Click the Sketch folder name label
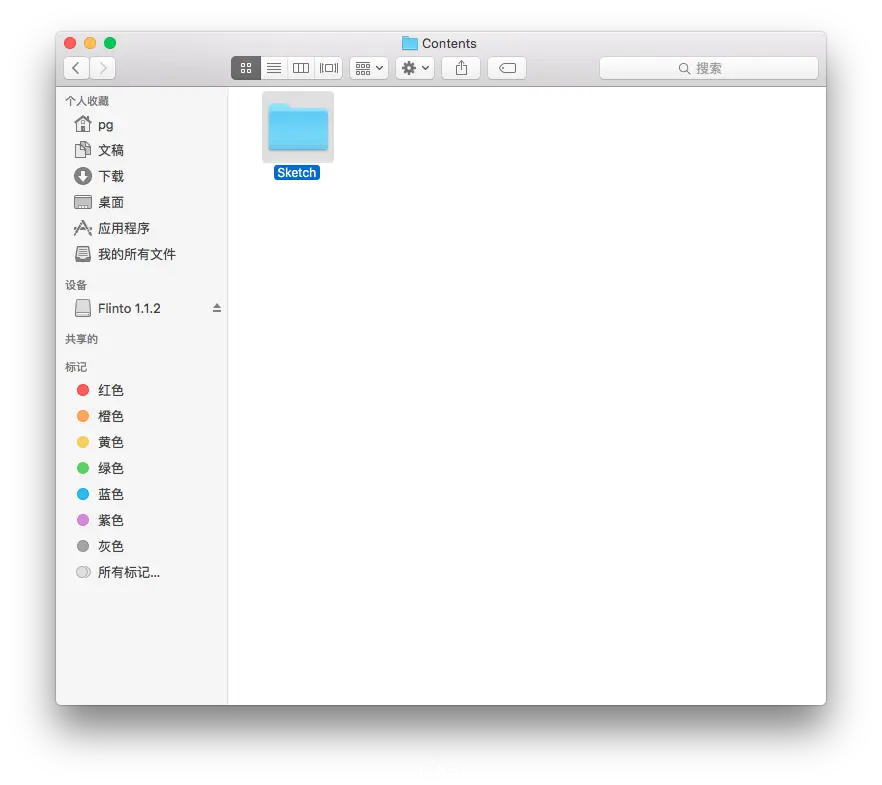Viewport: 882px width, 785px height. click(x=297, y=173)
